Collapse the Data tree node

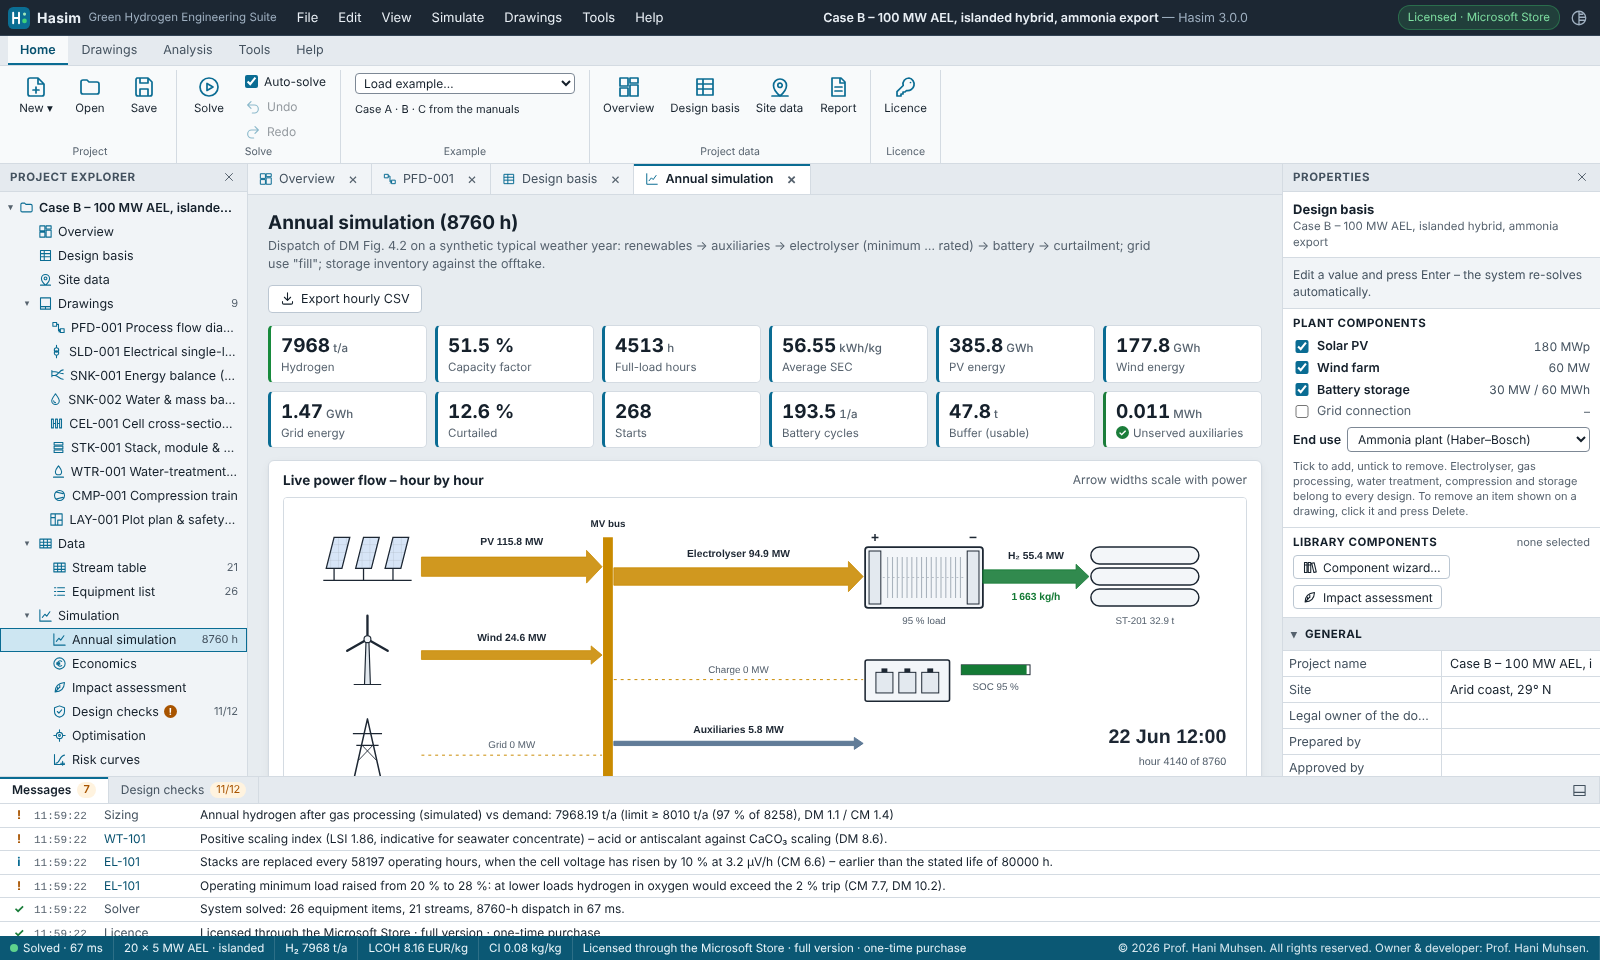click(27, 544)
